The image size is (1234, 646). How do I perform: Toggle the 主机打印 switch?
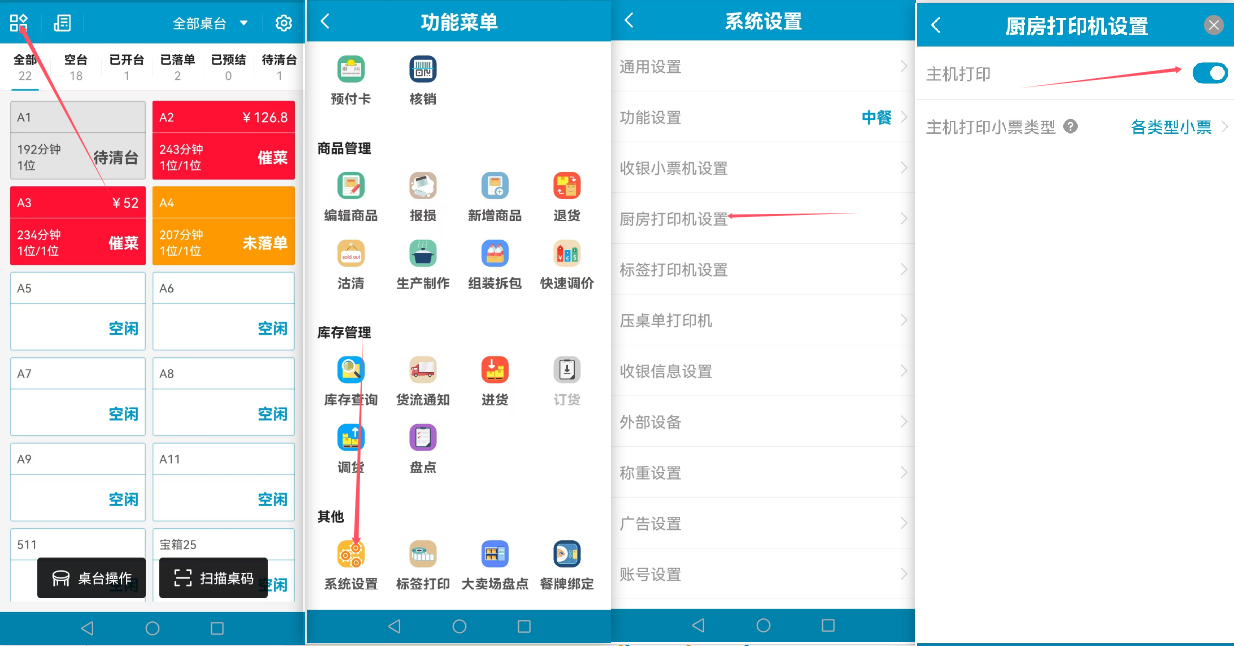click(1210, 73)
